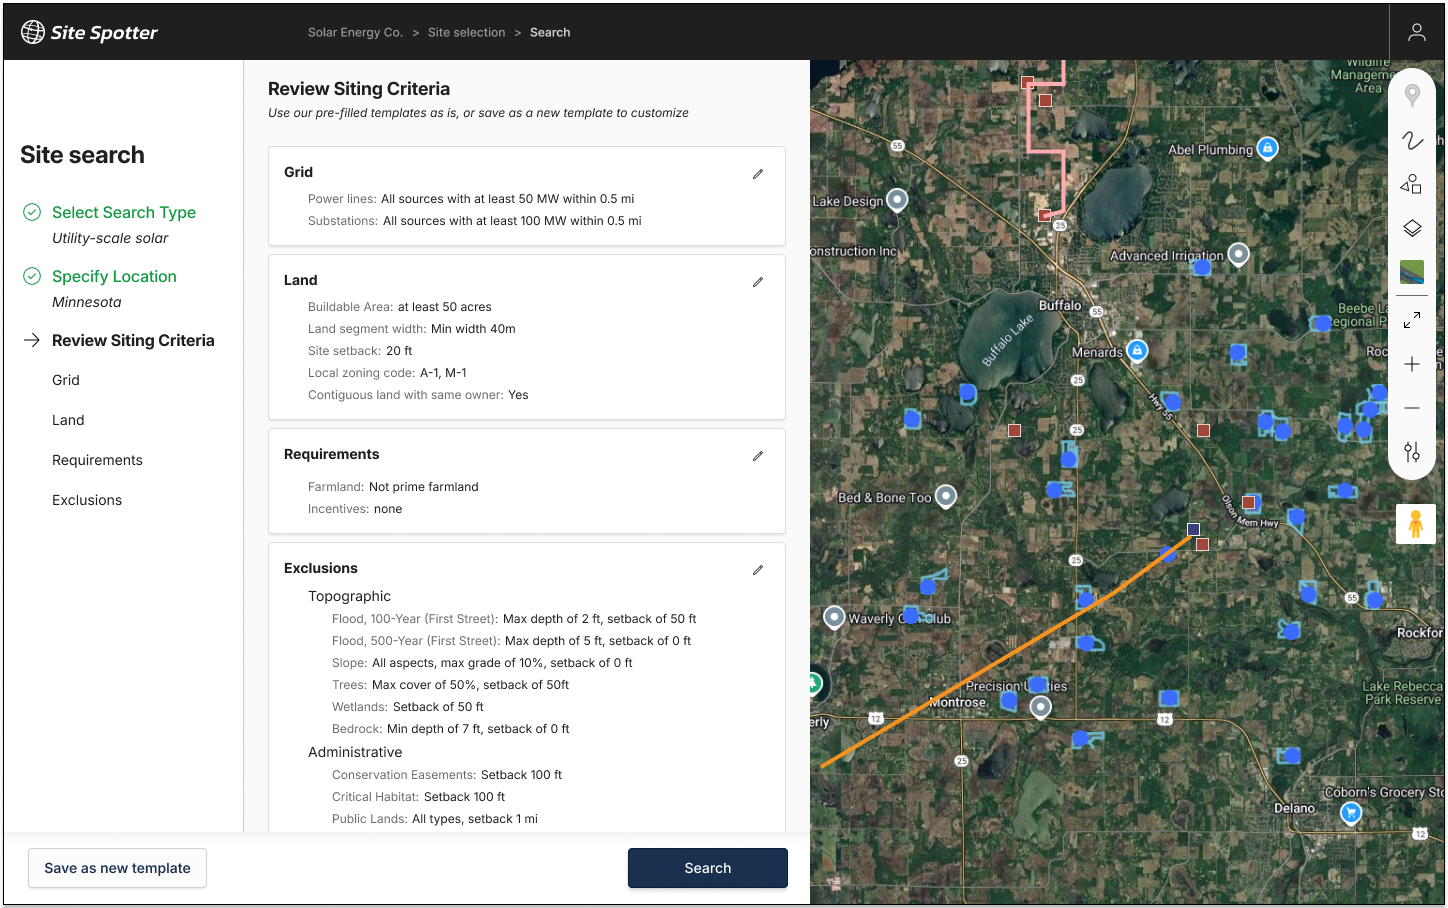Click the 'Administrative' exclusions heading

coord(355,752)
